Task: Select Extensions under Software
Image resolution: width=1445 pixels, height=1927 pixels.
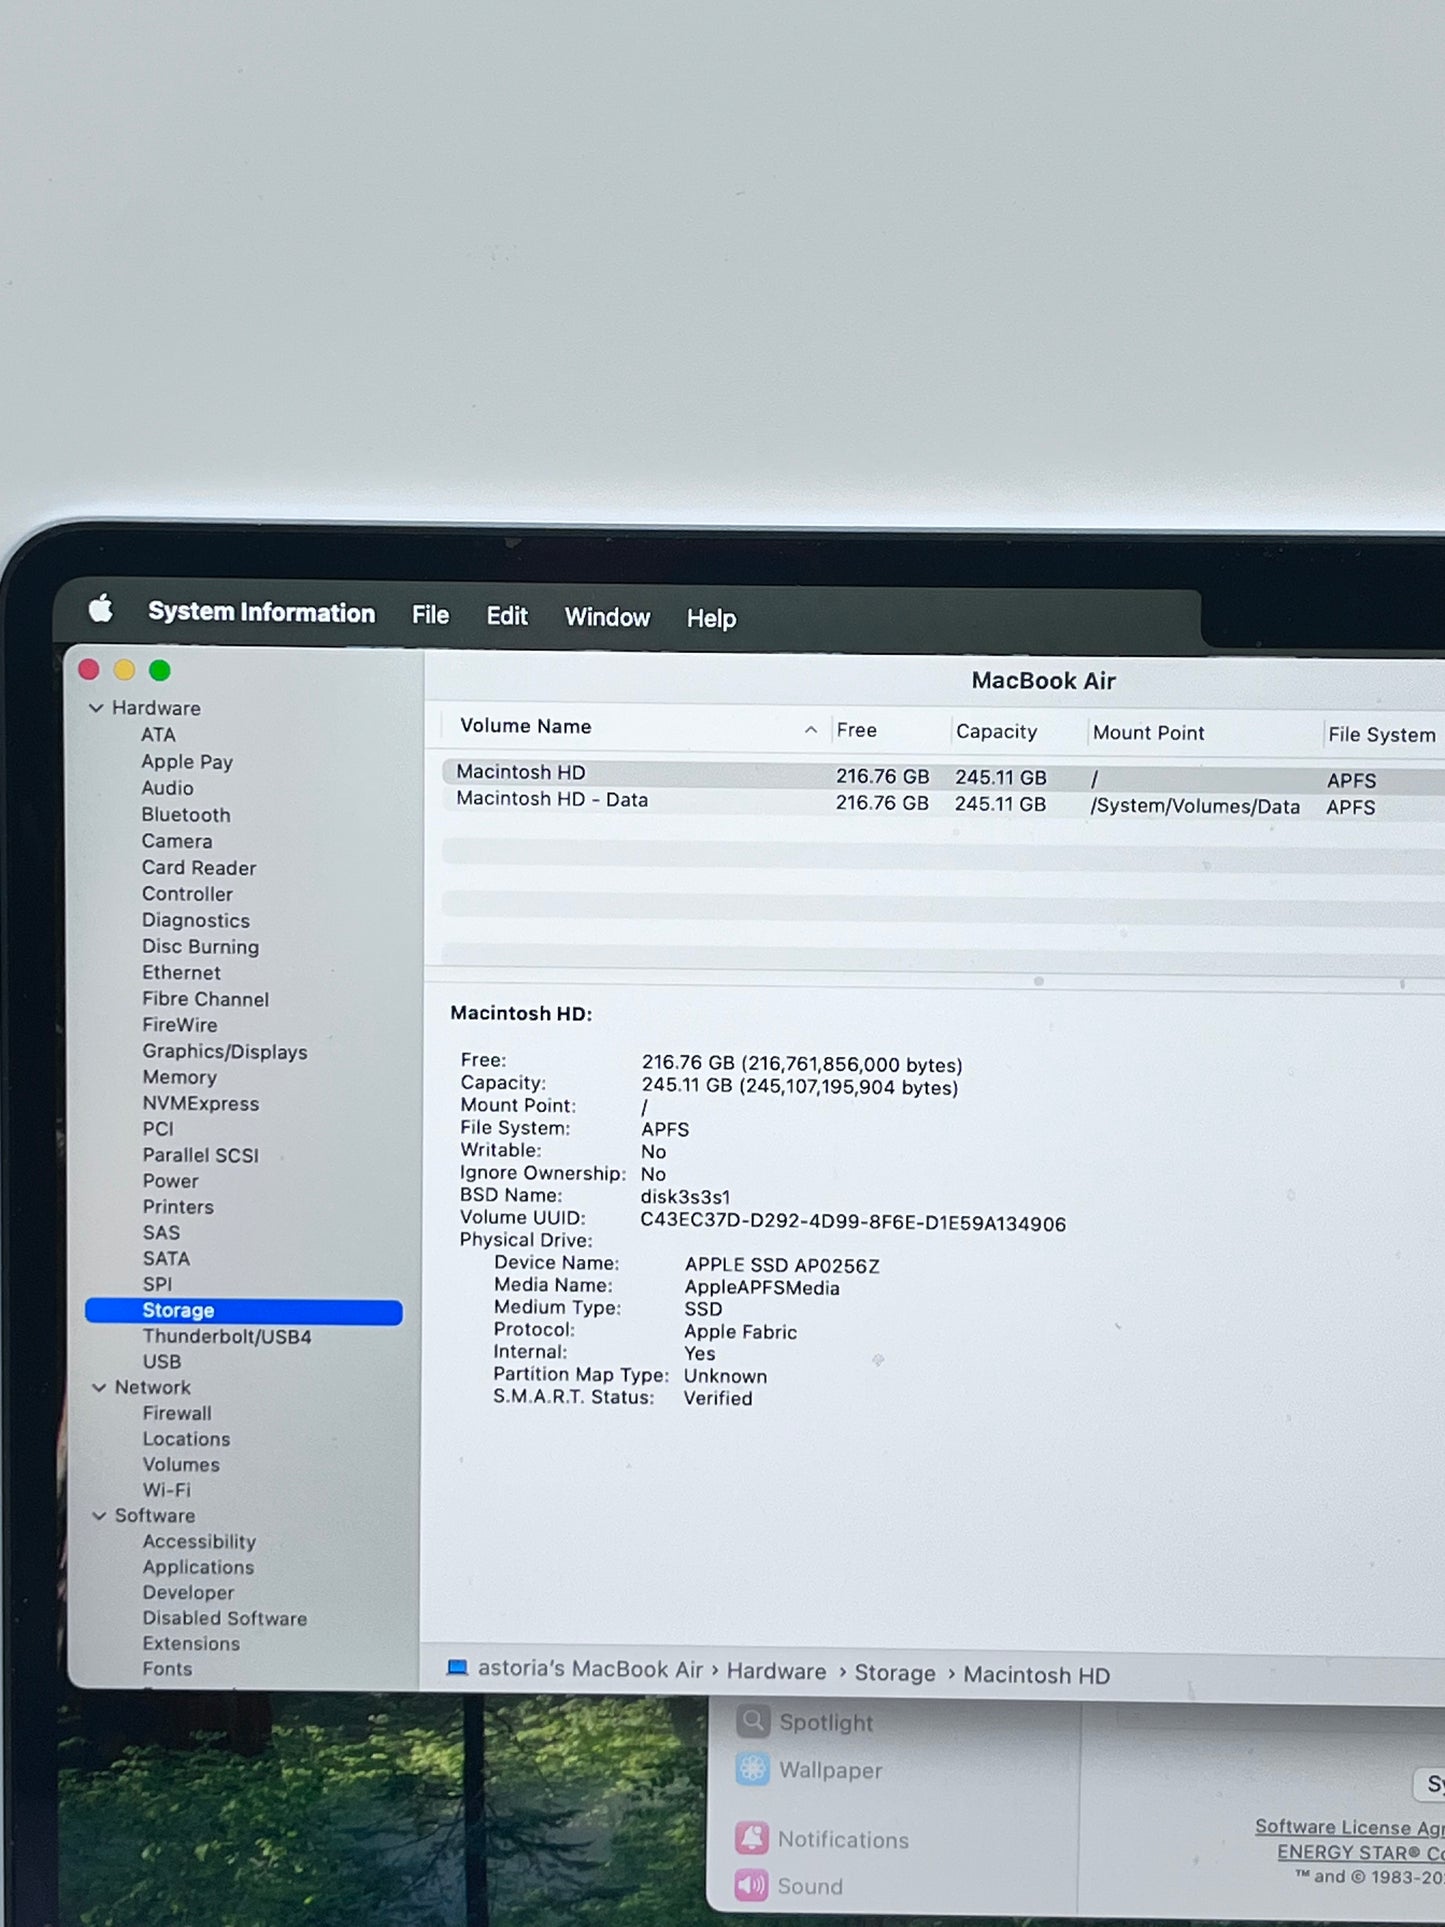Action: 191,1643
